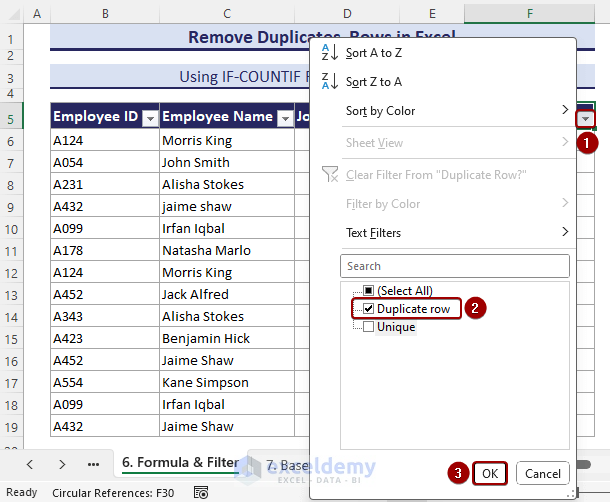Click the Cancel button
610x502 pixels.
point(543,473)
